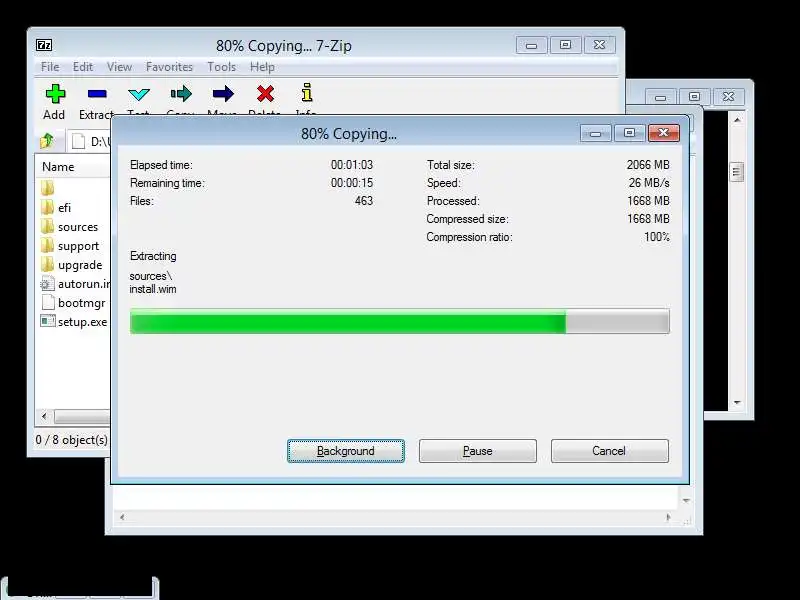Close the main 7-Zip window
Image resolution: width=800 pixels, height=600 pixels.
coord(599,45)
